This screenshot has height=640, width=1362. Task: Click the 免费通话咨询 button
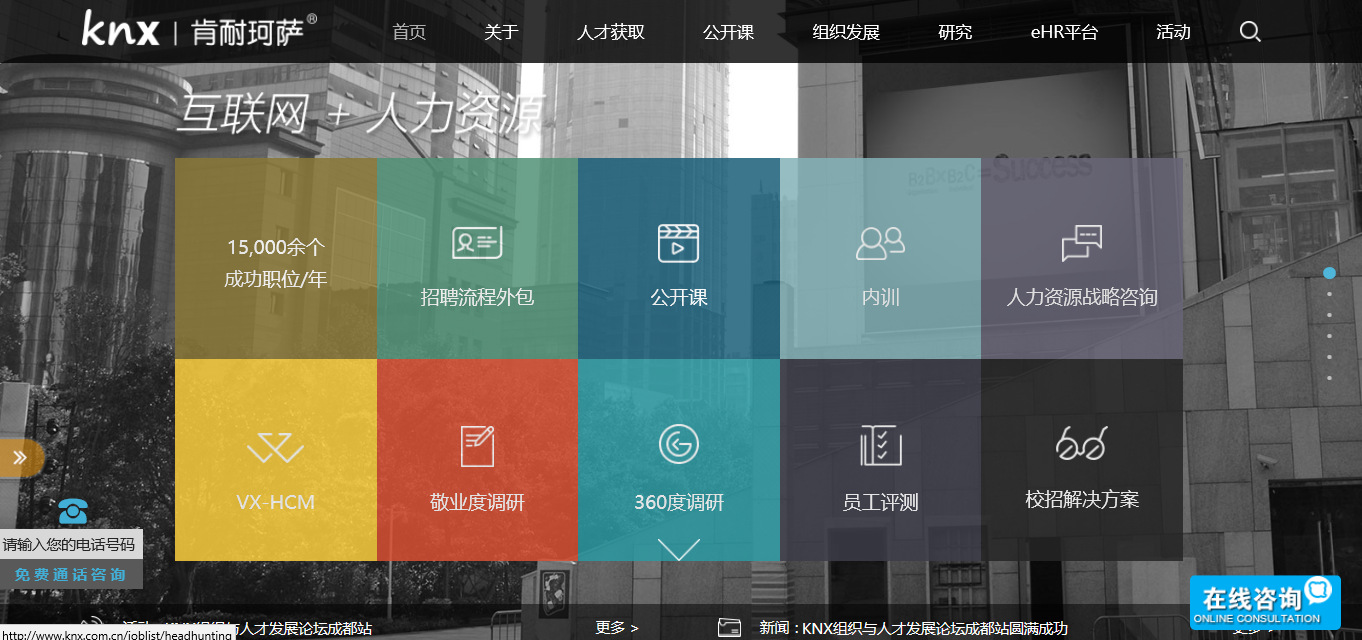click(x=70, y=575)
